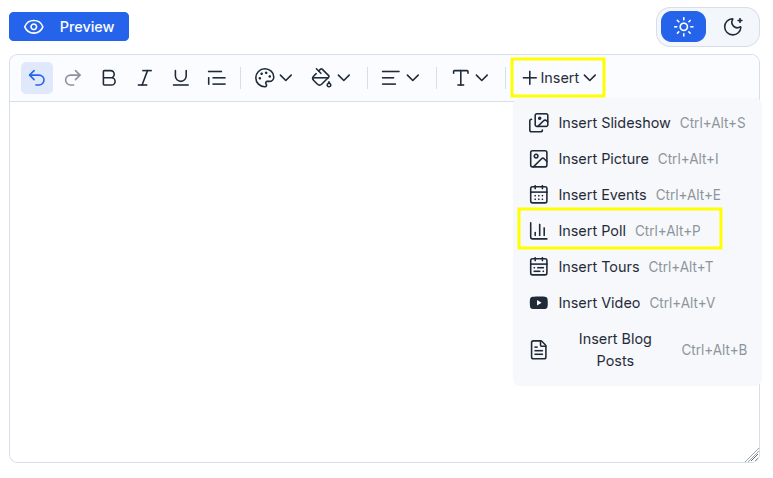Select Insert Poll menu item

tap(620, 231)
